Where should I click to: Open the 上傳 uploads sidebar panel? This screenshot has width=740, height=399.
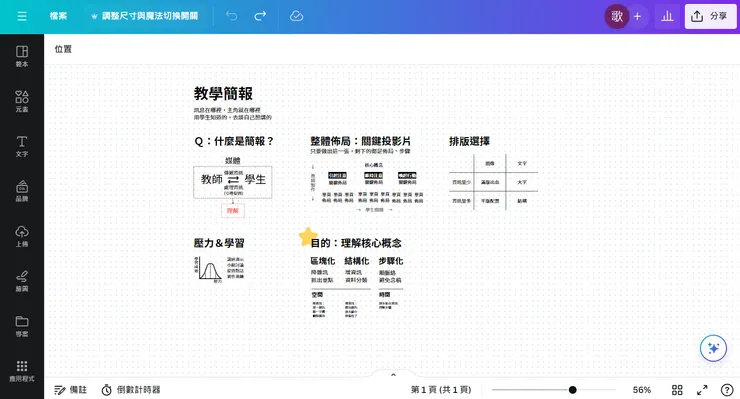point(22,236)
